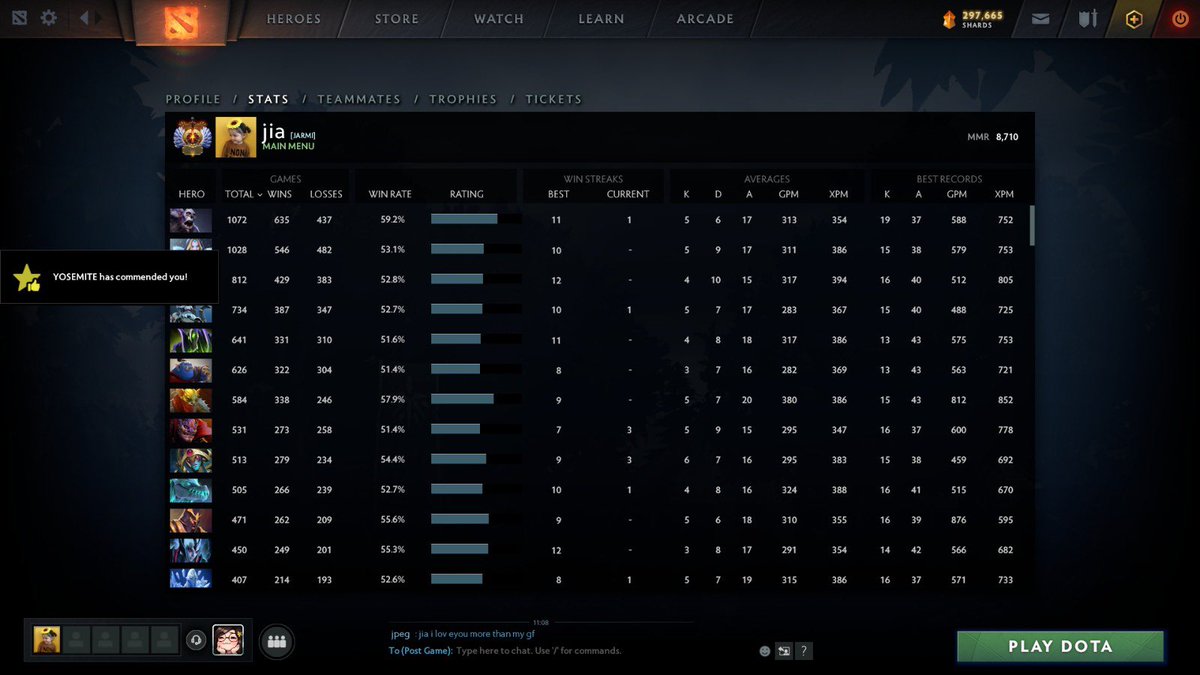The width and height of the screenshot is (1200, 675).
Task: Click the chat help question mark icon
Action: (x=804, y=651)
